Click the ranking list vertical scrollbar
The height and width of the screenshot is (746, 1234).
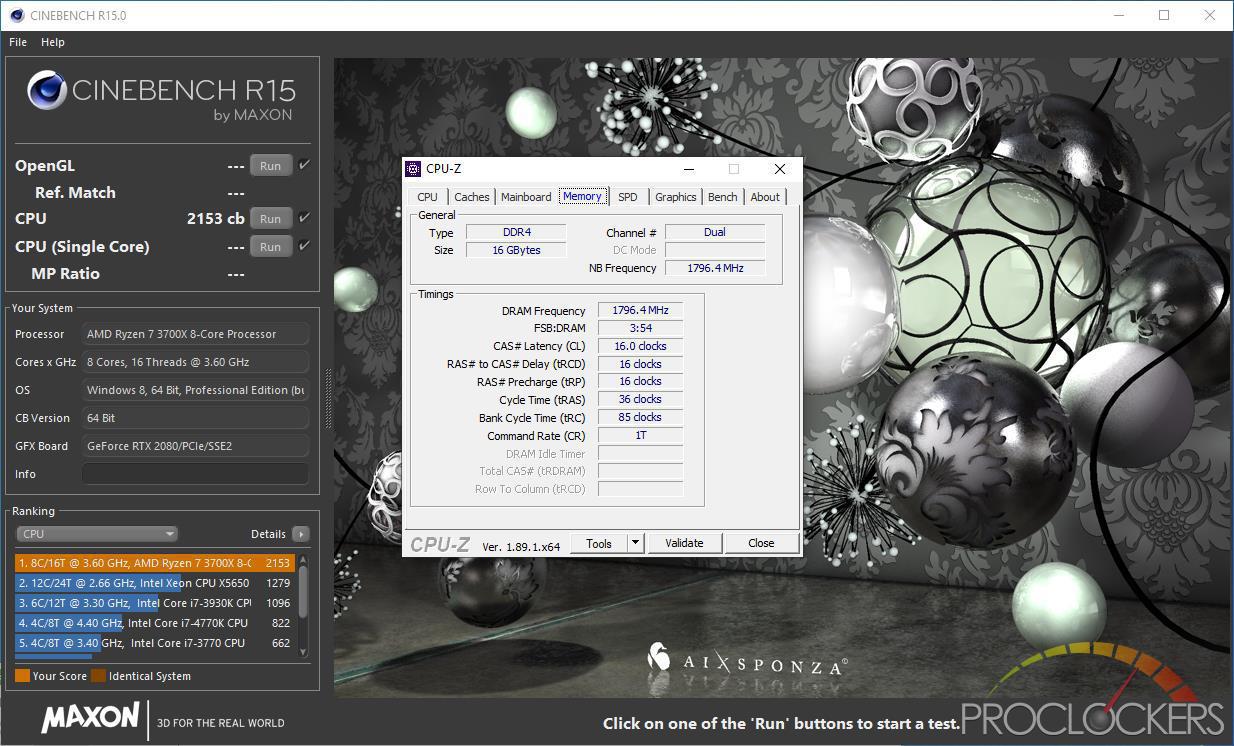tap(303, 606)
